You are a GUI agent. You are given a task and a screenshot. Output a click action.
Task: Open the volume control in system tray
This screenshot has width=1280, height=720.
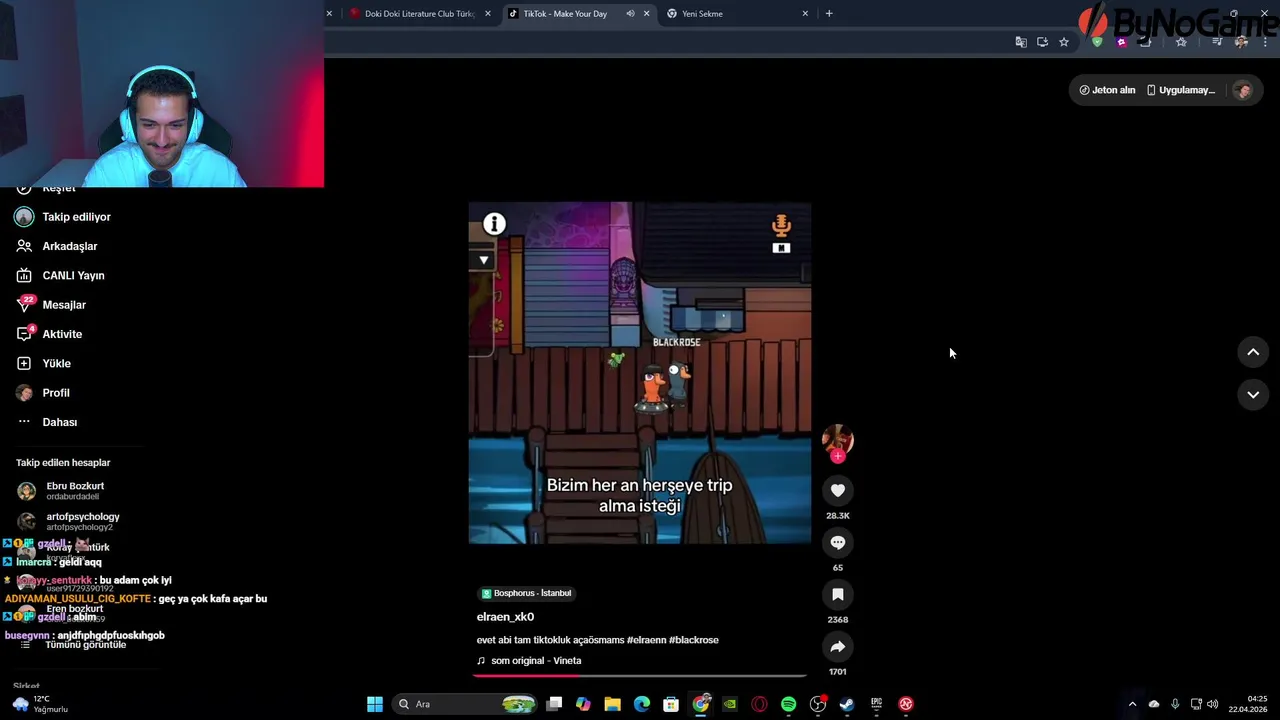click(1213, 704)
